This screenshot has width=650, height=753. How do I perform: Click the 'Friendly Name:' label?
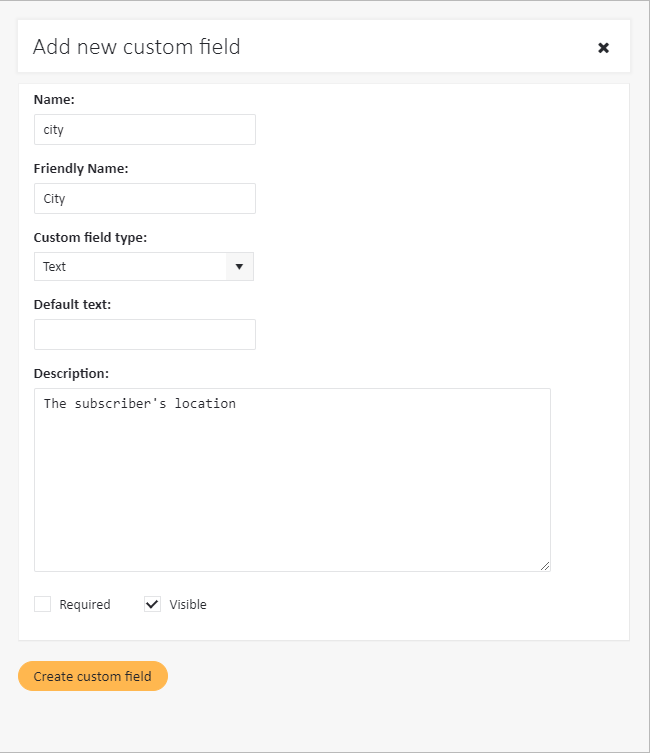tap(81, 169)
